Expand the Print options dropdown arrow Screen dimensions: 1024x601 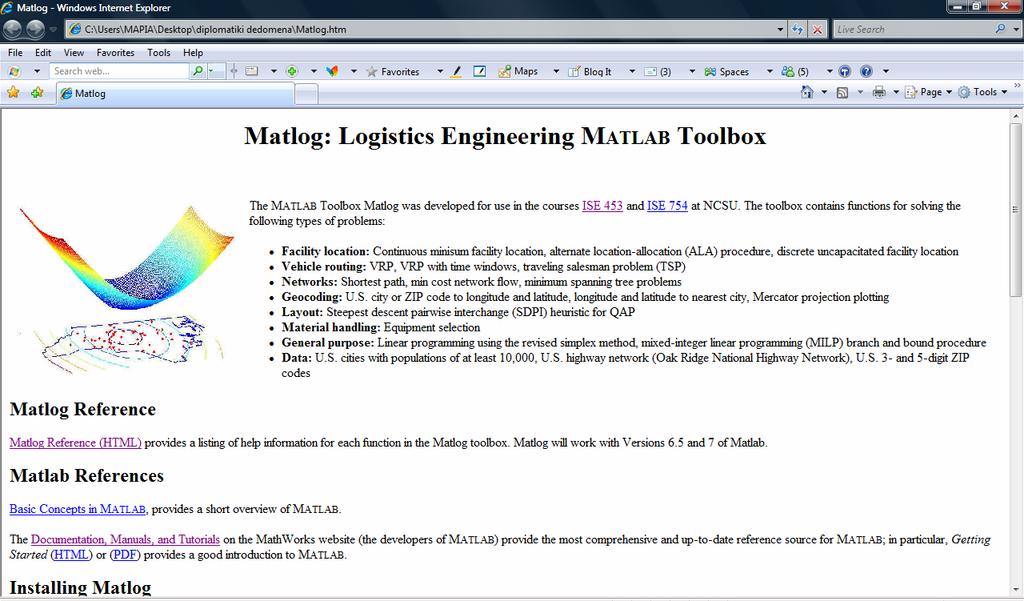(x=896, y=92)
